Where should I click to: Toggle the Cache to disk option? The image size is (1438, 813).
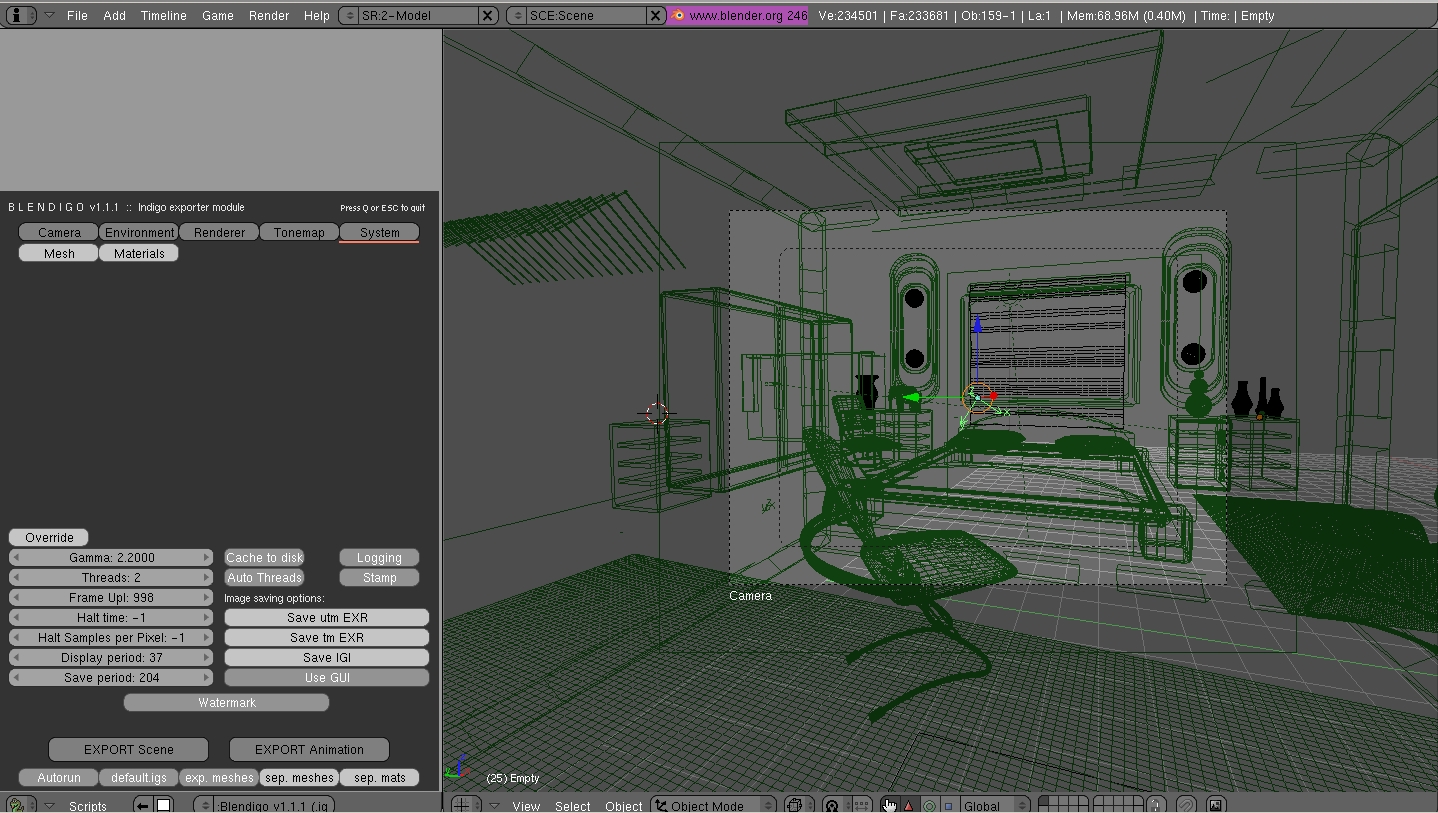coord(264,557)
